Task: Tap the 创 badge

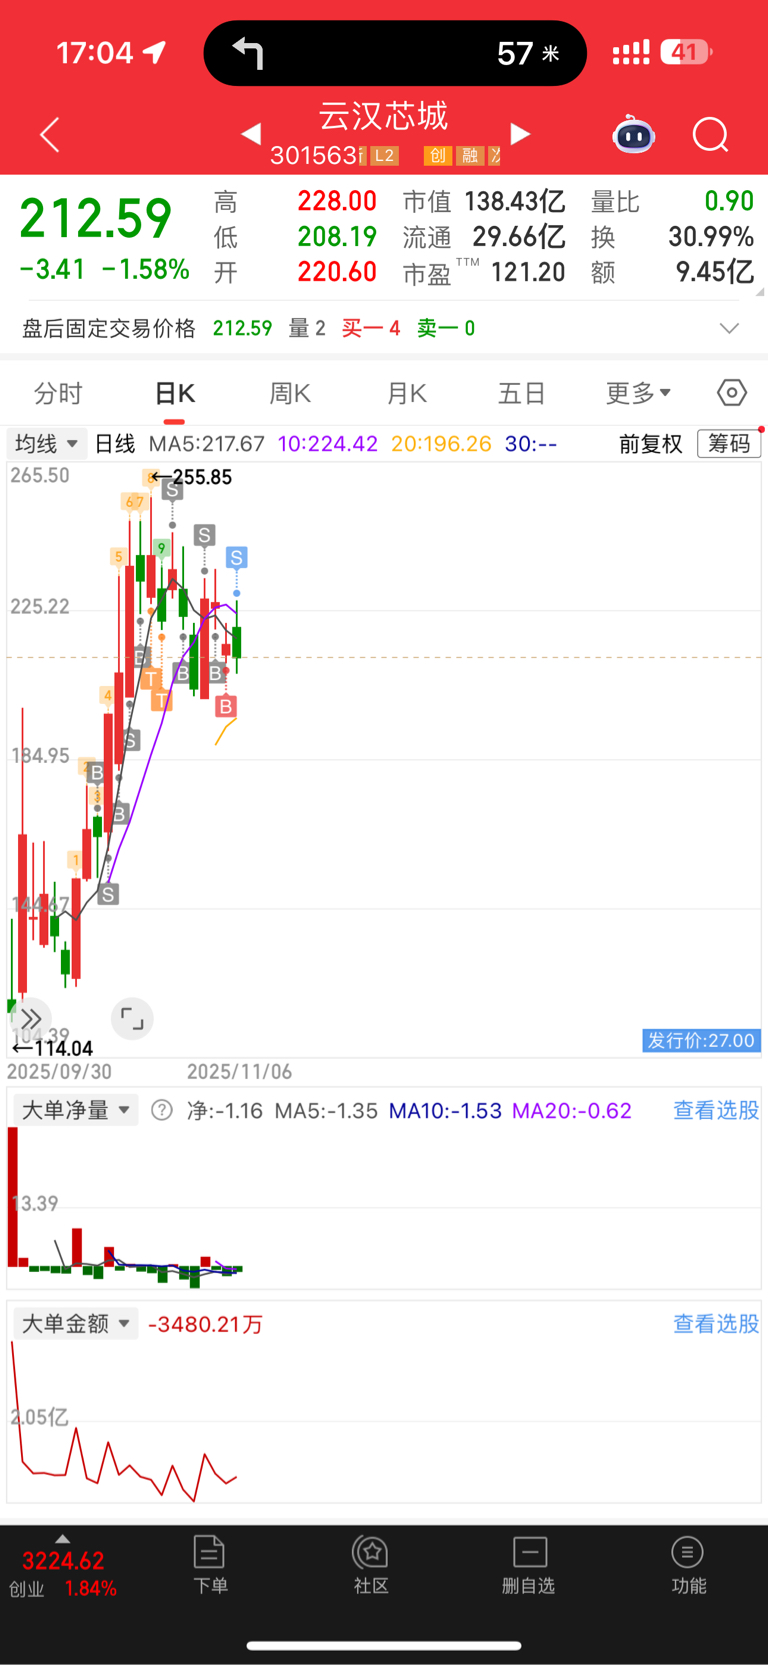Action: pyautogui.click(x=437, y=156)
